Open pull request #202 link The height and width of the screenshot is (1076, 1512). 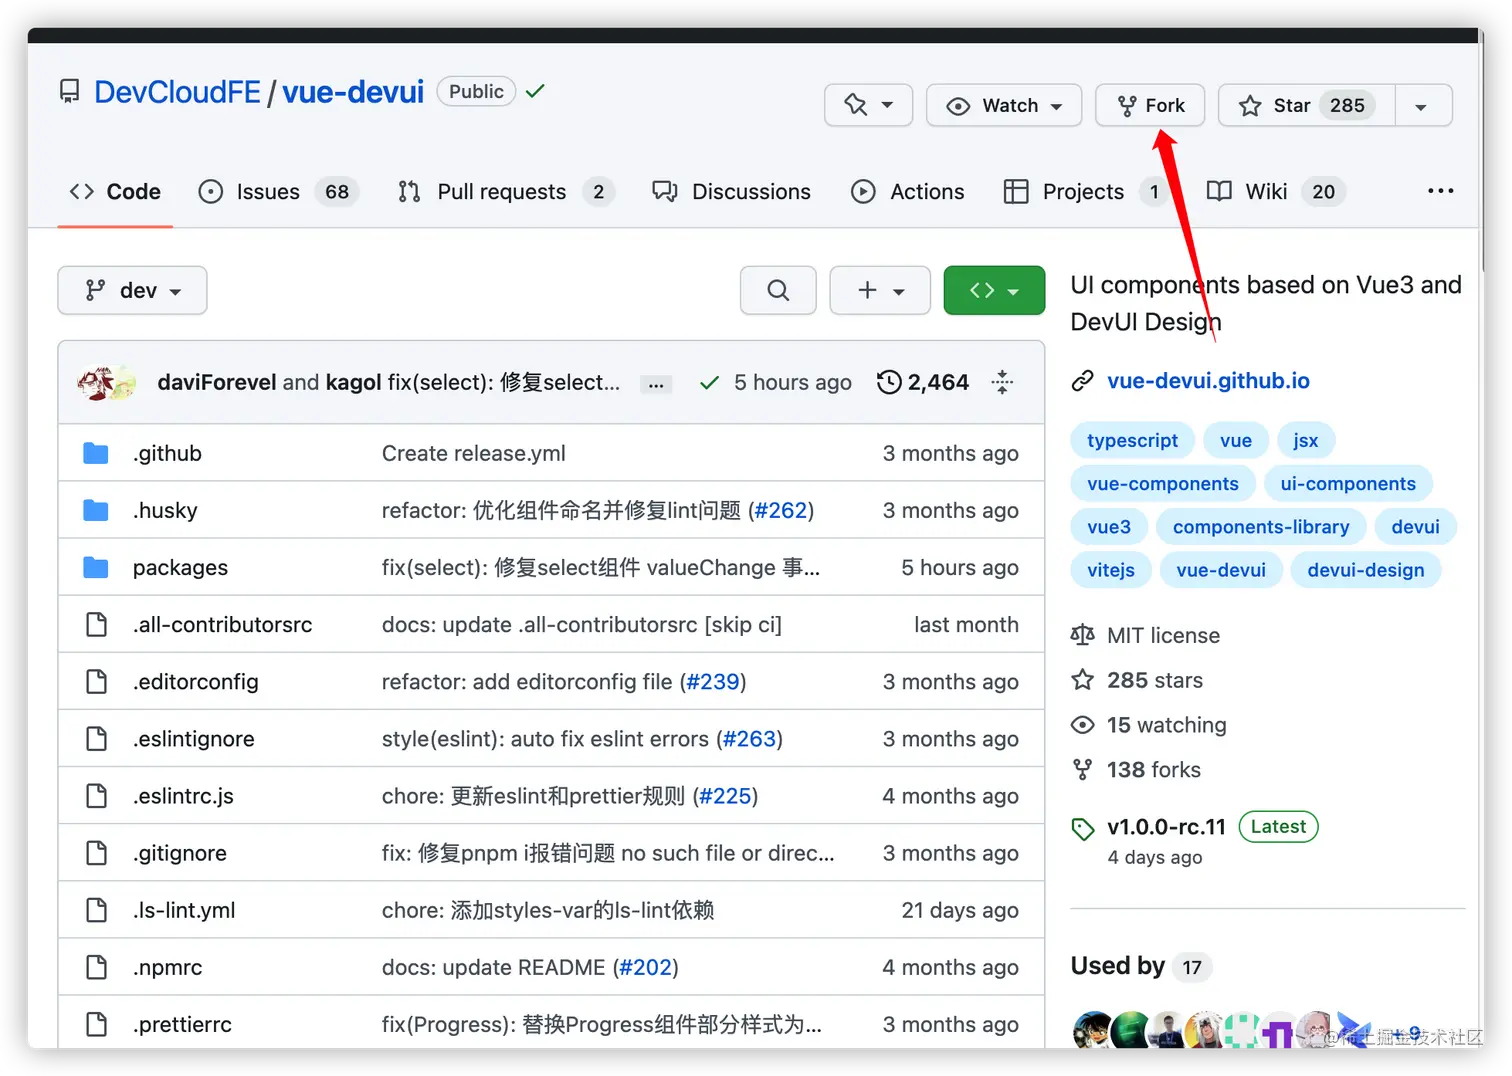(x=645, y=966)
